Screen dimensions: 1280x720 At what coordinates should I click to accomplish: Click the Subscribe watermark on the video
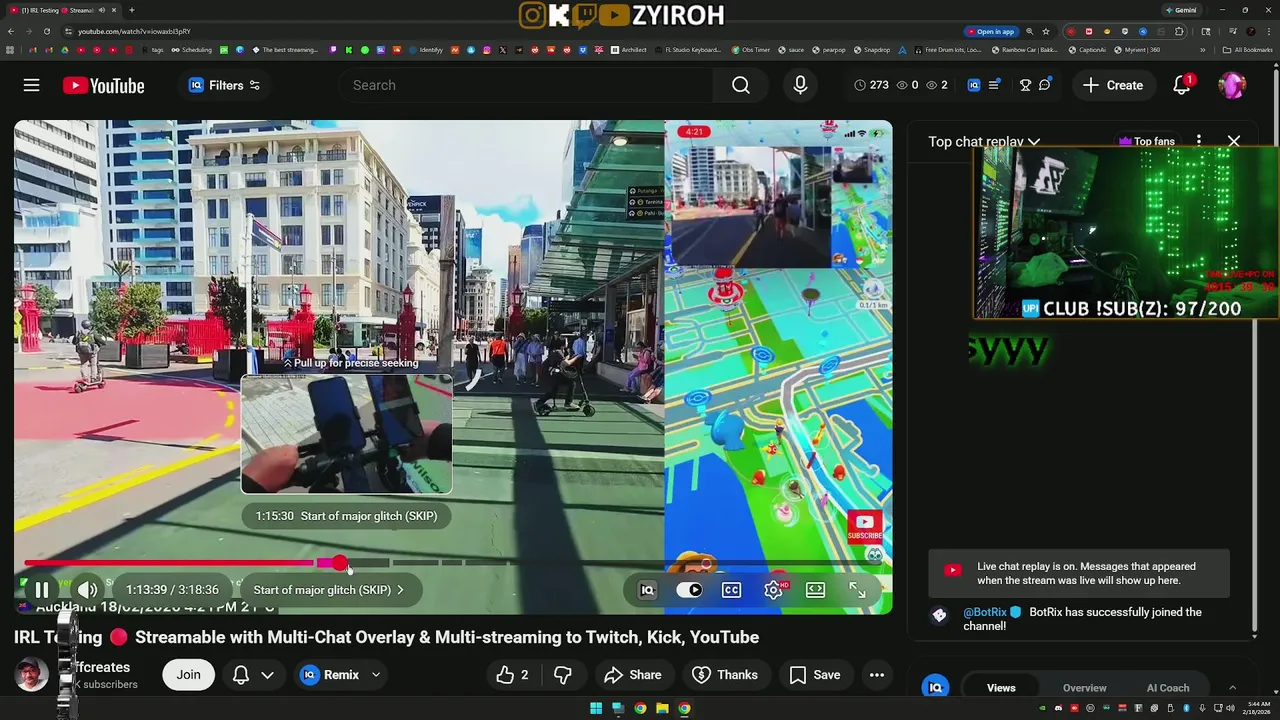[865, 527]
